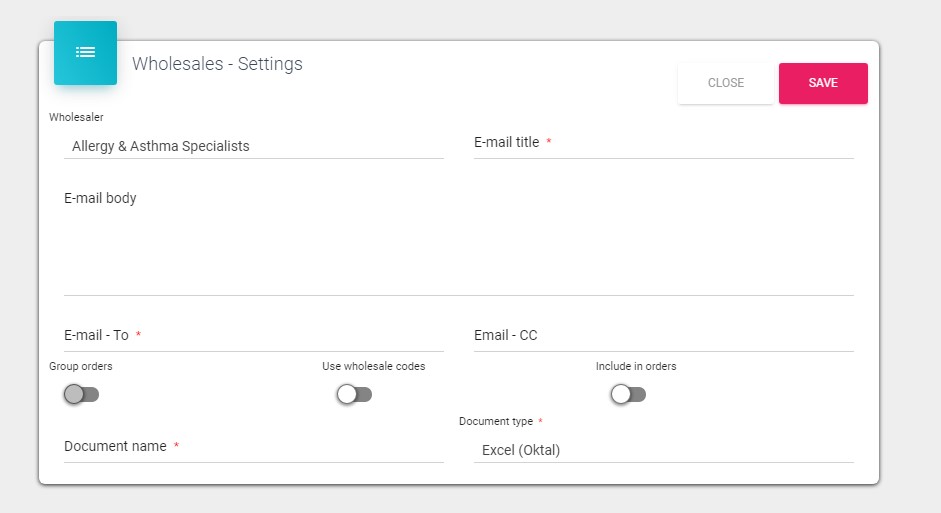This screenshot has width=941, height=513.
Task: Expand the Document type dropdown showing Excel (Oktal)
Action: pos(663,450)
